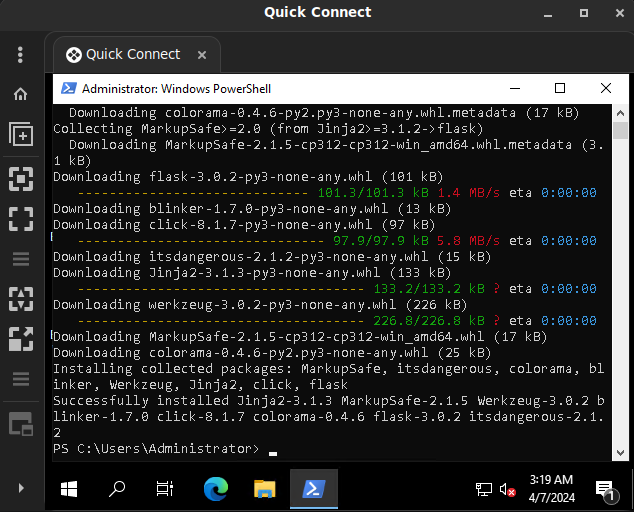Viewport: 634px width, 512px height.
Task: Click the expand-arrow grid icon in sidebar
Action: click(21, 339)
